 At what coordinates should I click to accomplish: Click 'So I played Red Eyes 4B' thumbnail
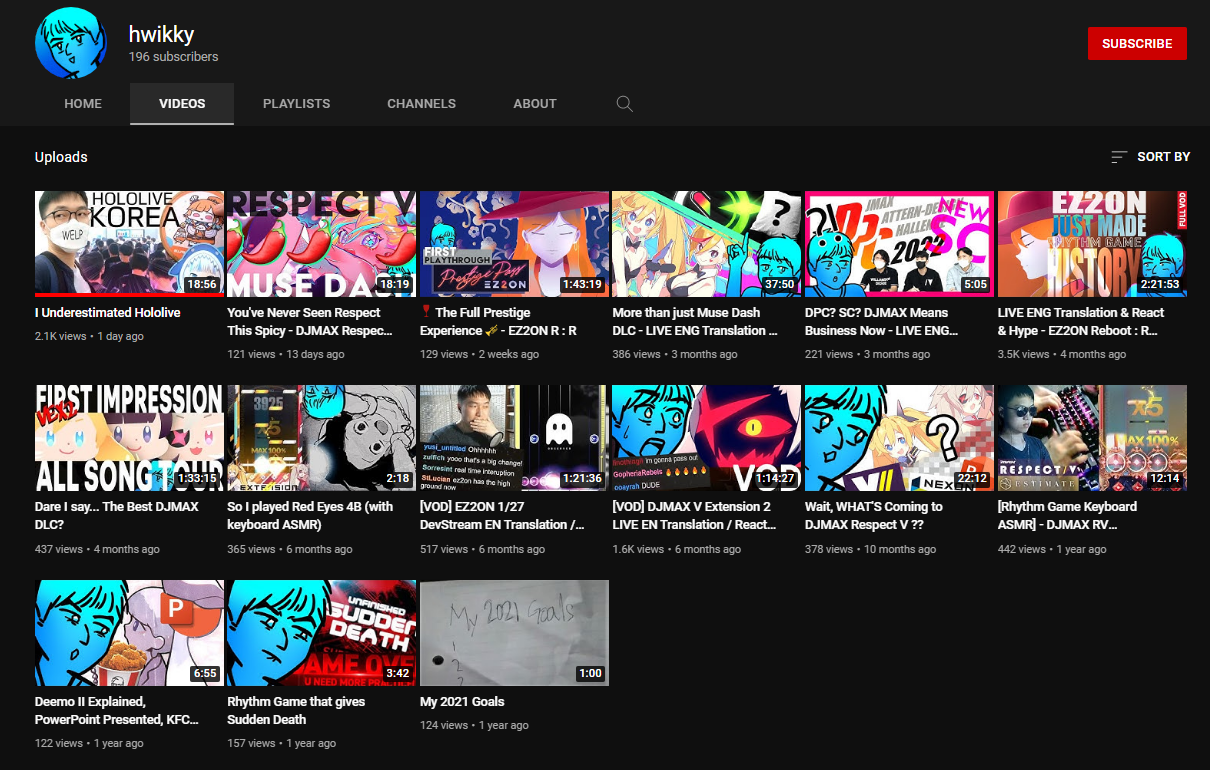tap(321, 438)
